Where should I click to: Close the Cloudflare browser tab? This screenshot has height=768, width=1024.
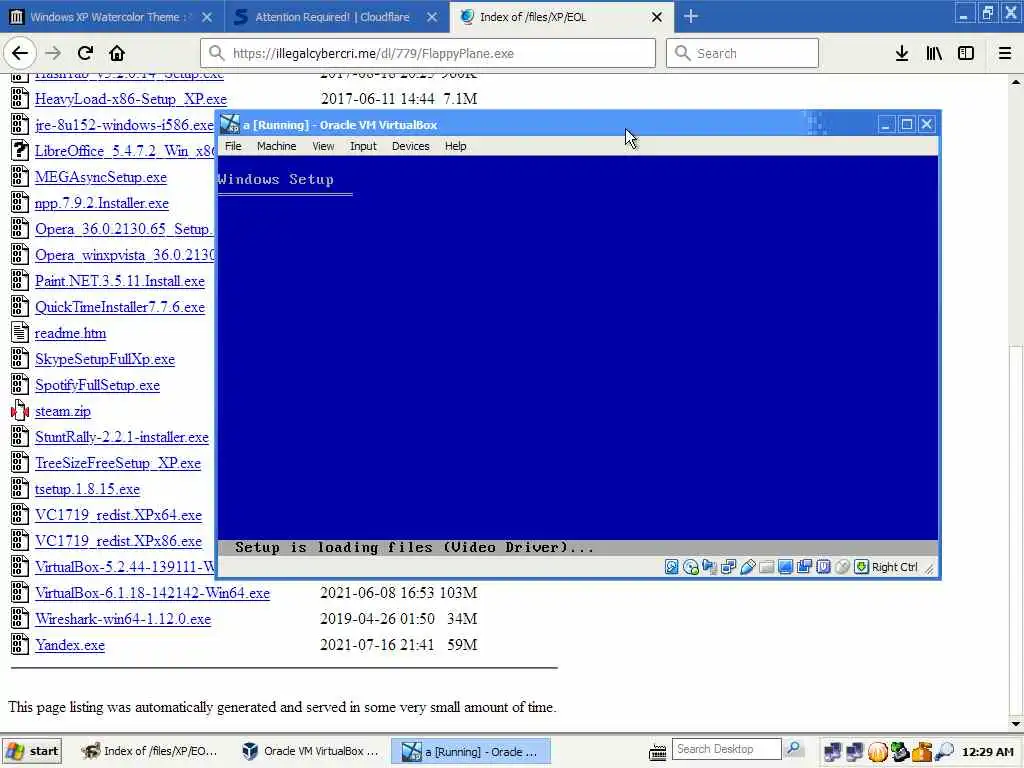coord(432,17)
